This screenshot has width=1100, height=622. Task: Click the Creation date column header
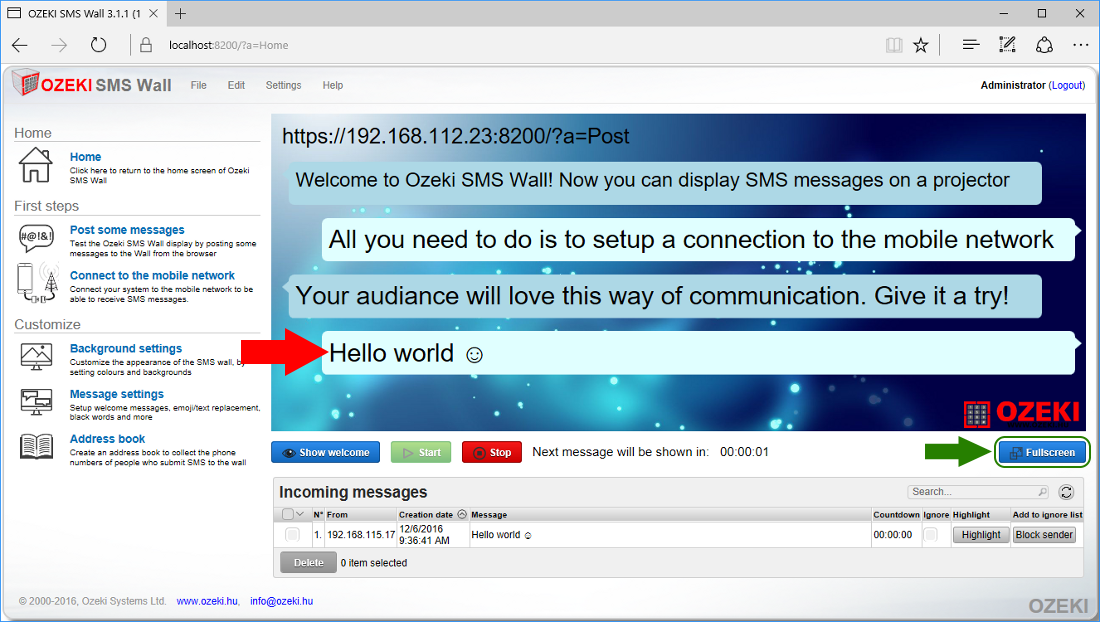tap(426, 515)
